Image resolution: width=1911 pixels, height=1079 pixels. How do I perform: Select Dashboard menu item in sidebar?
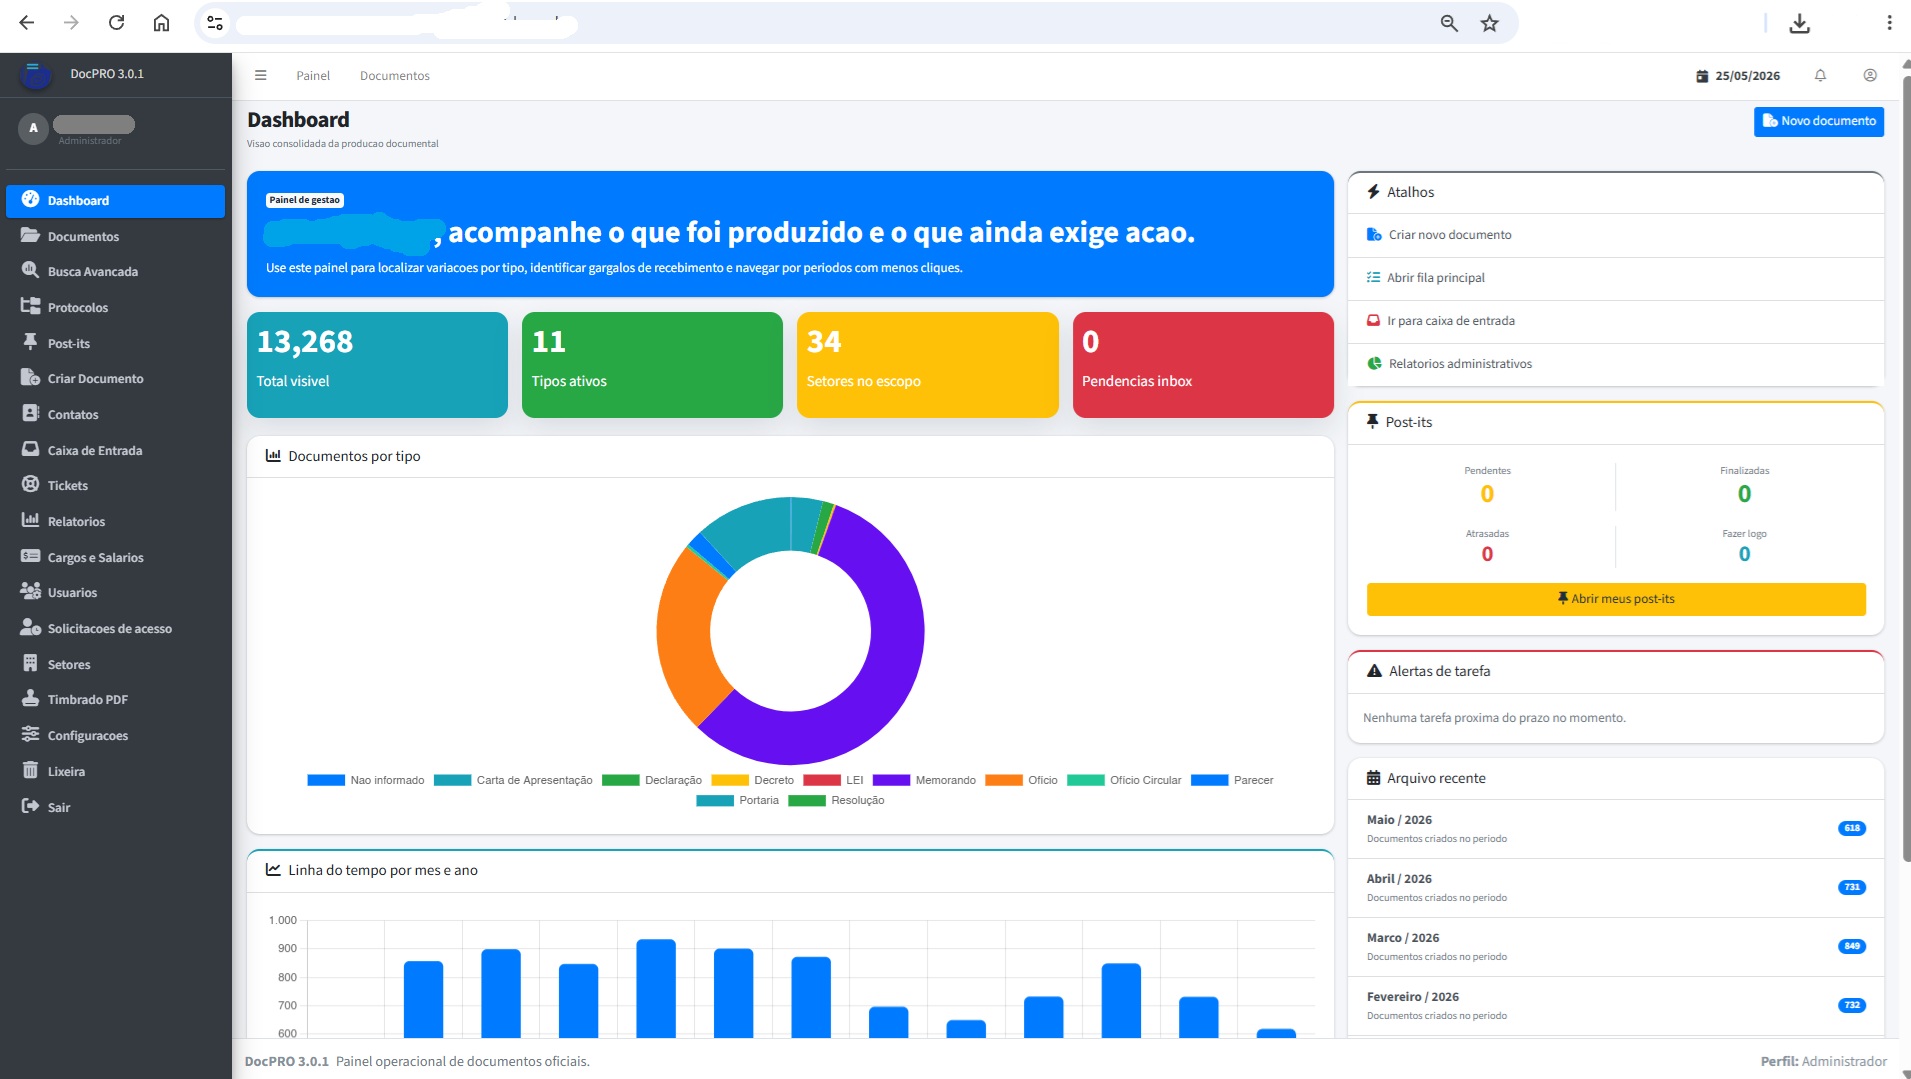(115, 200)
